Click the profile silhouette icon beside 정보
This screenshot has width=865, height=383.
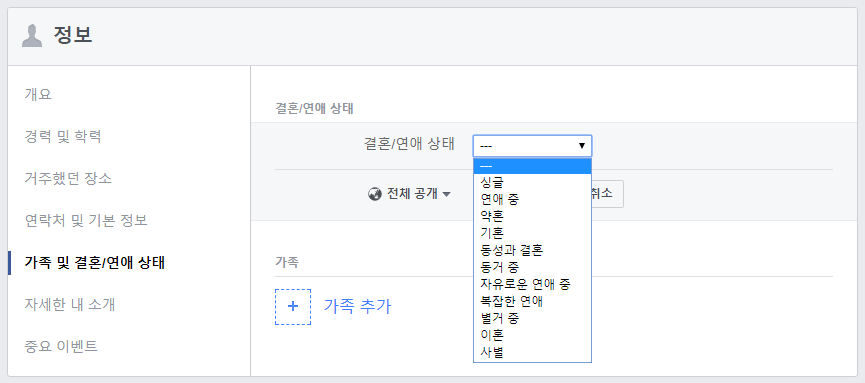pyautogui.click(x=31, y=36)
